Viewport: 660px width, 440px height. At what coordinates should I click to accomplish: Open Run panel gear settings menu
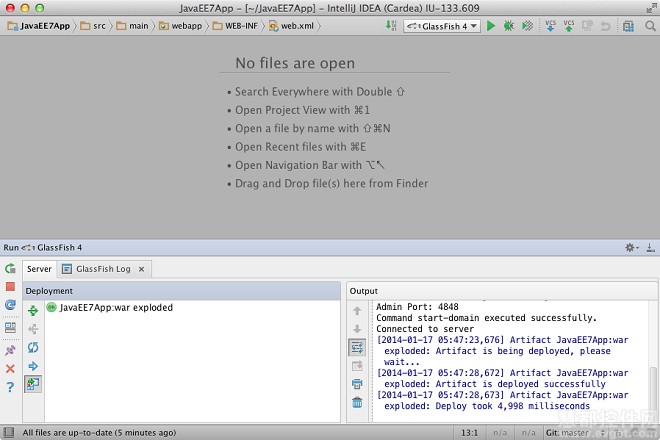click(631, 248)
